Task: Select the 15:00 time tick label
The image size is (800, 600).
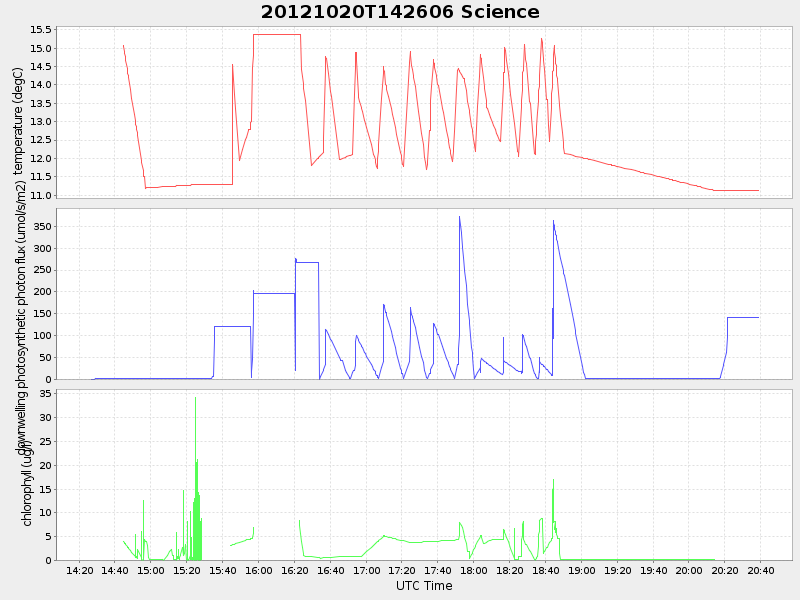Action: pos(151,570)
